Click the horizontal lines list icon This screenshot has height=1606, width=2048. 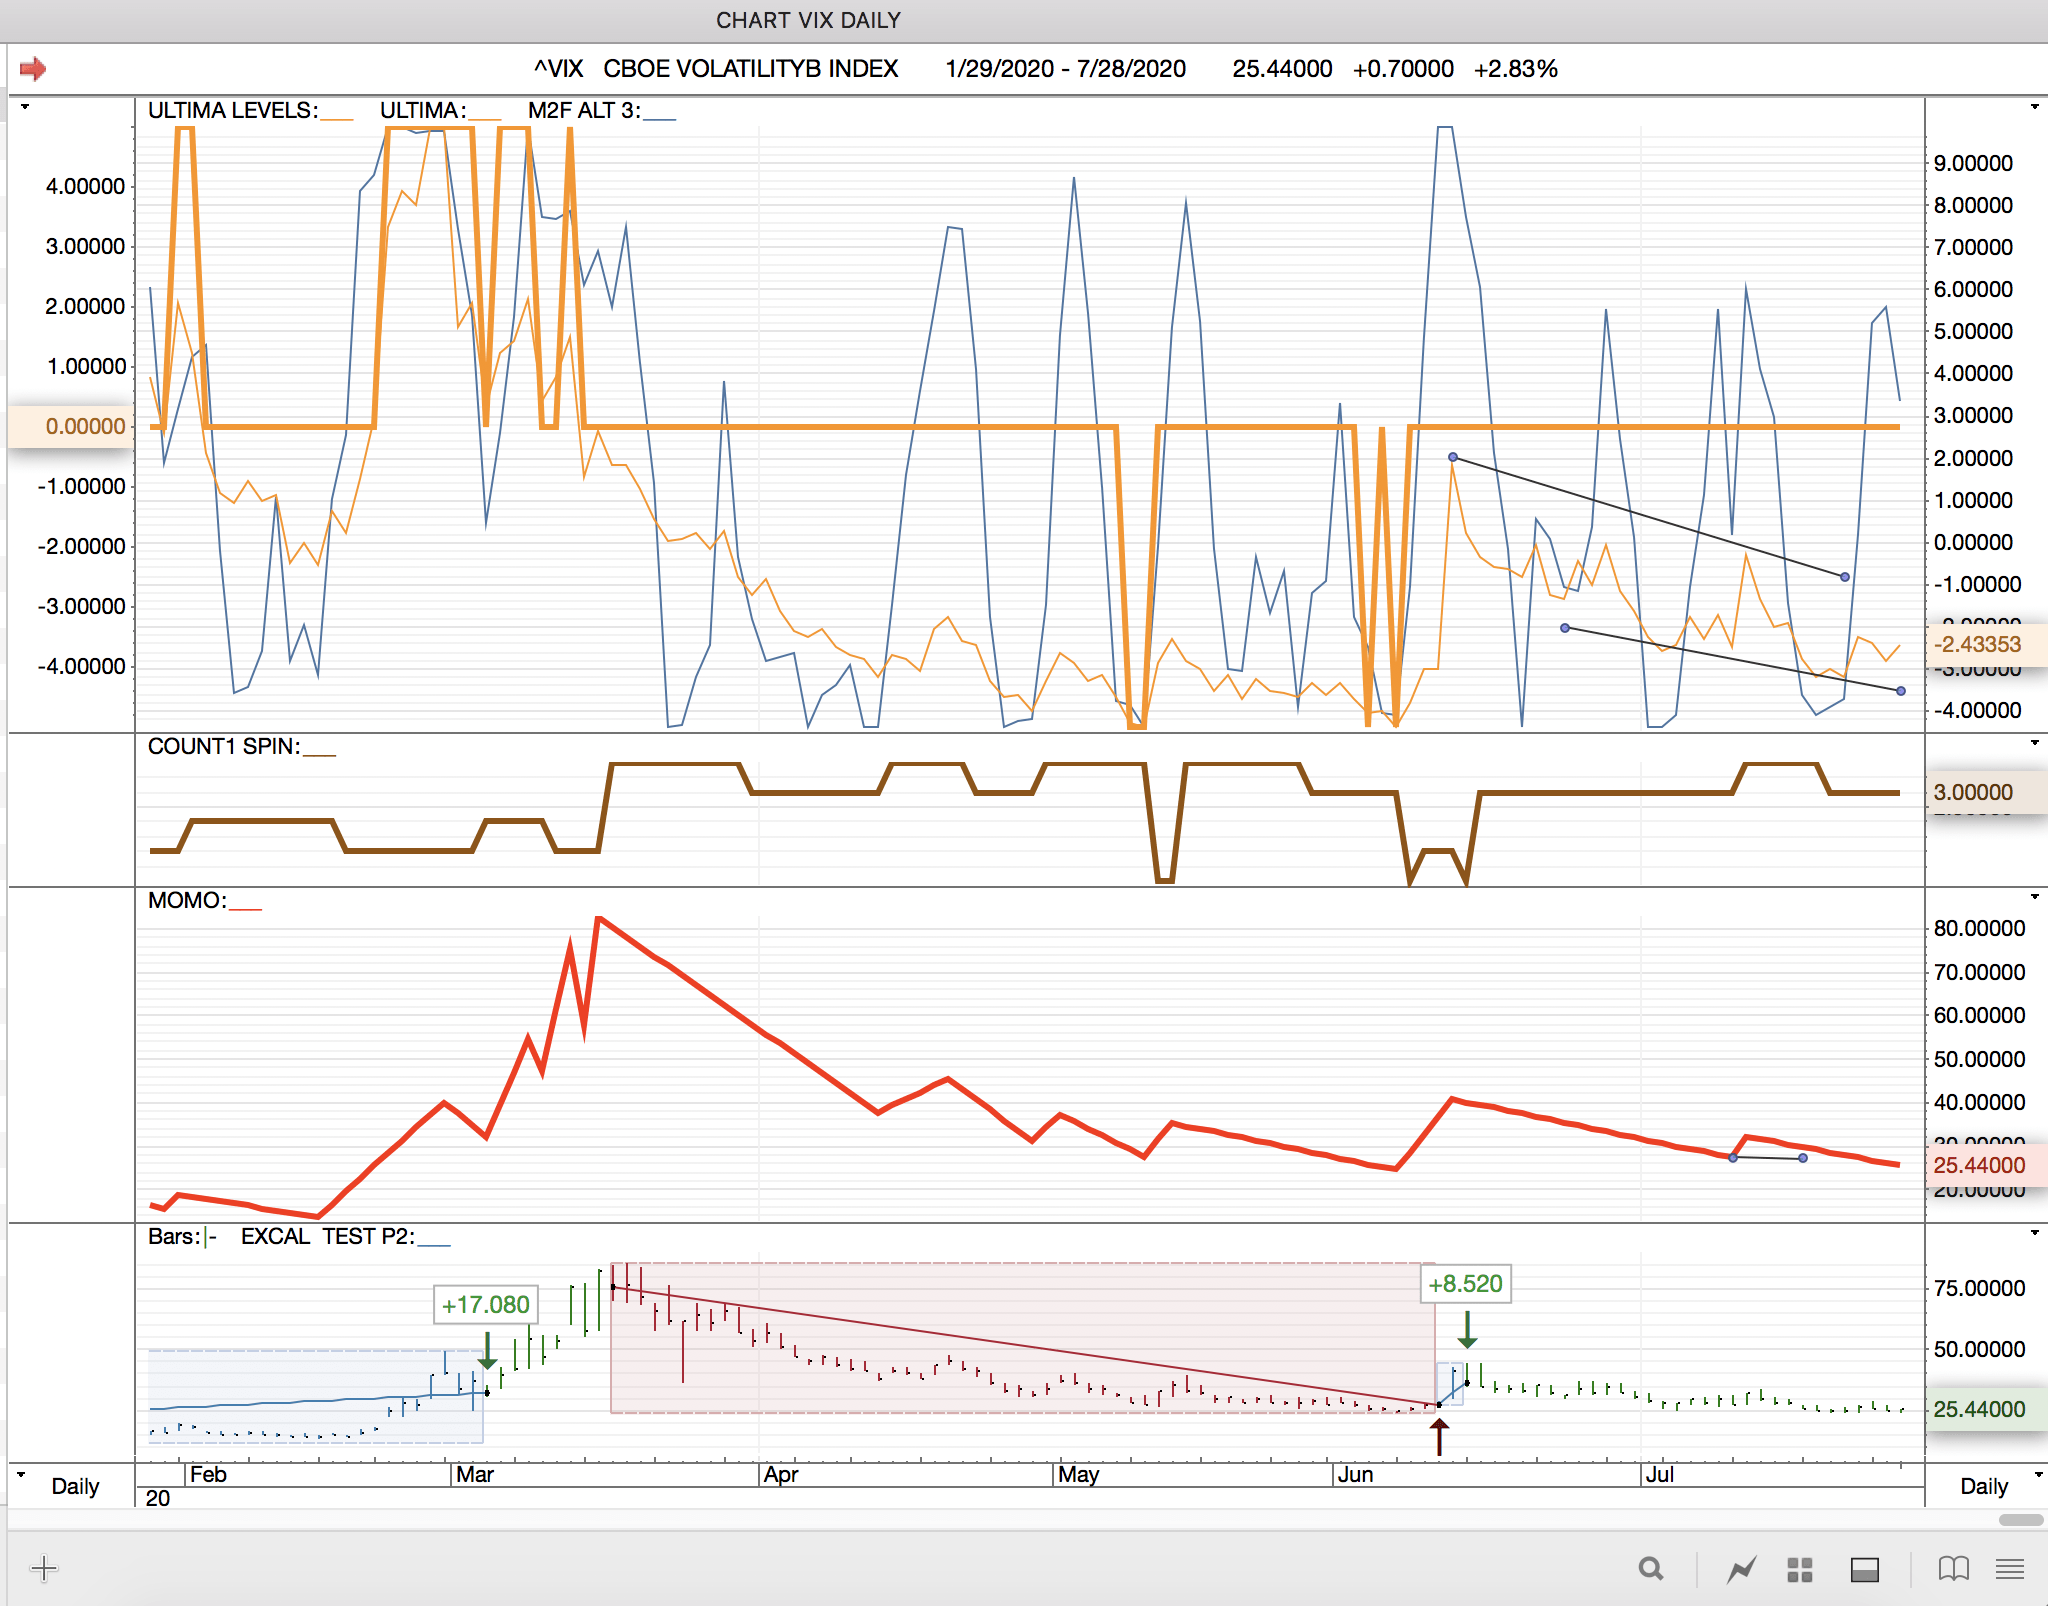coord(2009,1569)
